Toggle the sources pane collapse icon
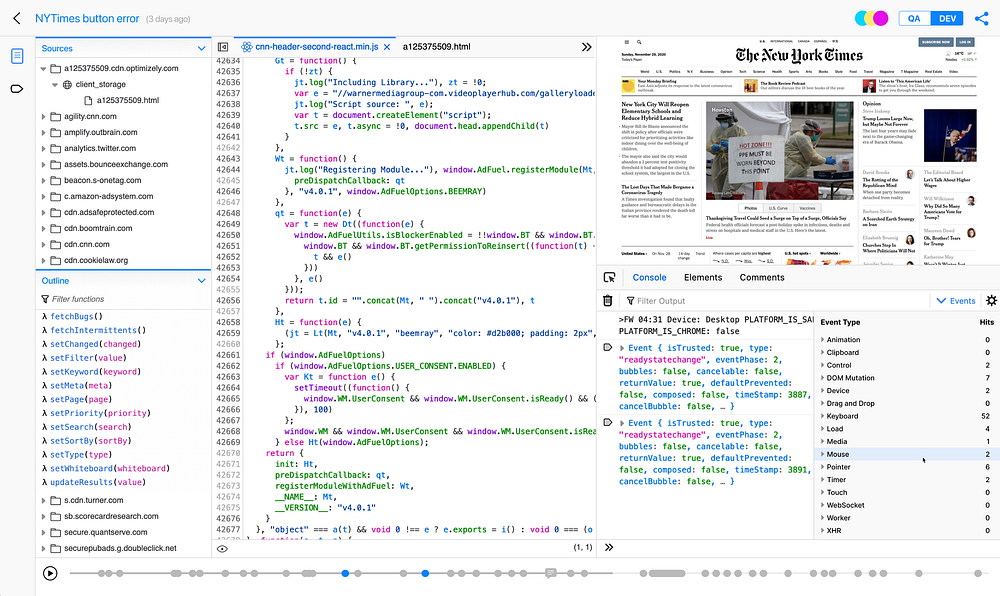 224,47
